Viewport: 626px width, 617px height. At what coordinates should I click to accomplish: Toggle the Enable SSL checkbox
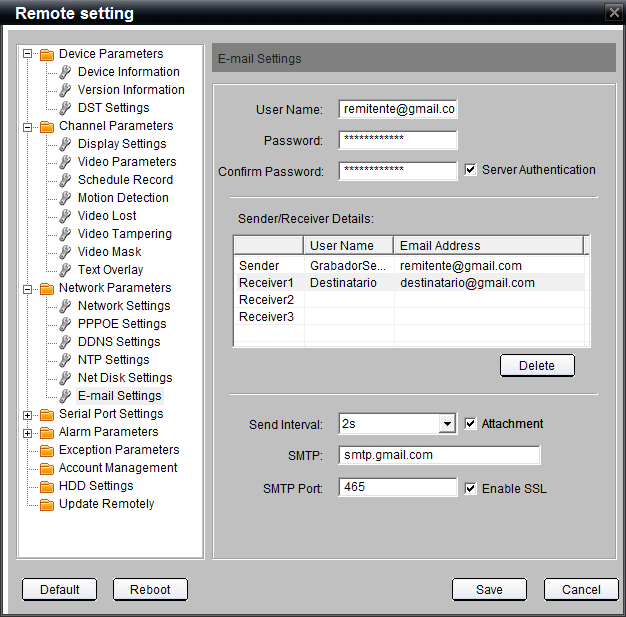(470, 488)
